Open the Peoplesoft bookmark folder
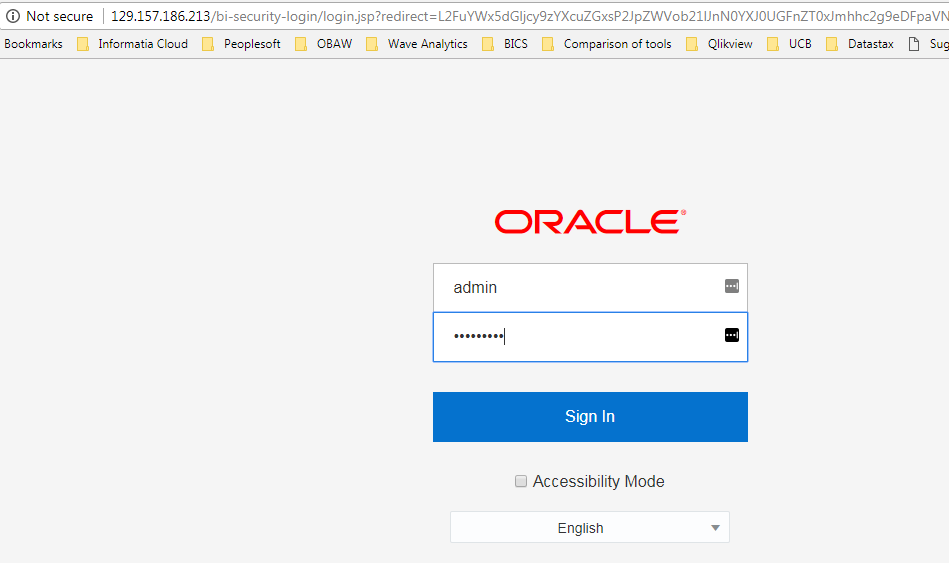Image resolution: width=949 pixels, height=563 pixels. coord(242,44)
